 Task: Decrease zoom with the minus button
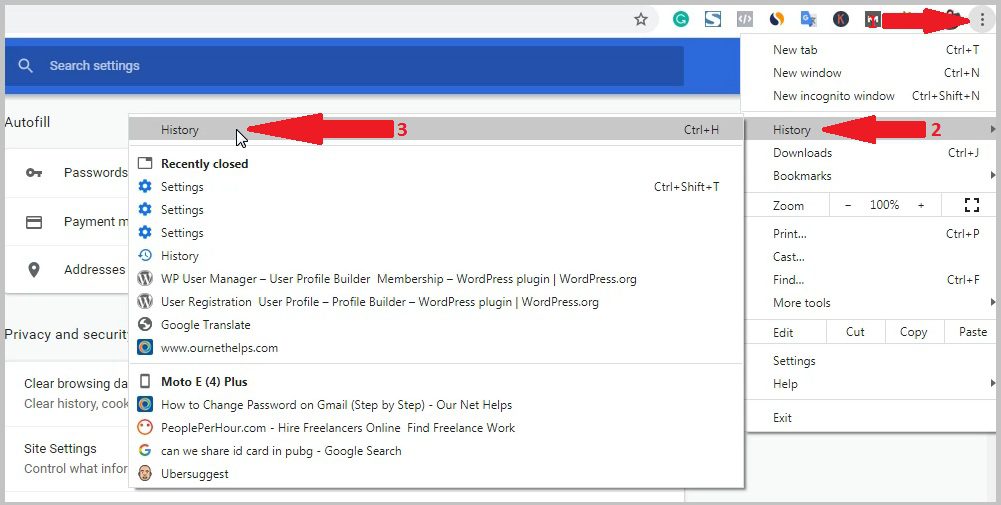click(848, 205)
